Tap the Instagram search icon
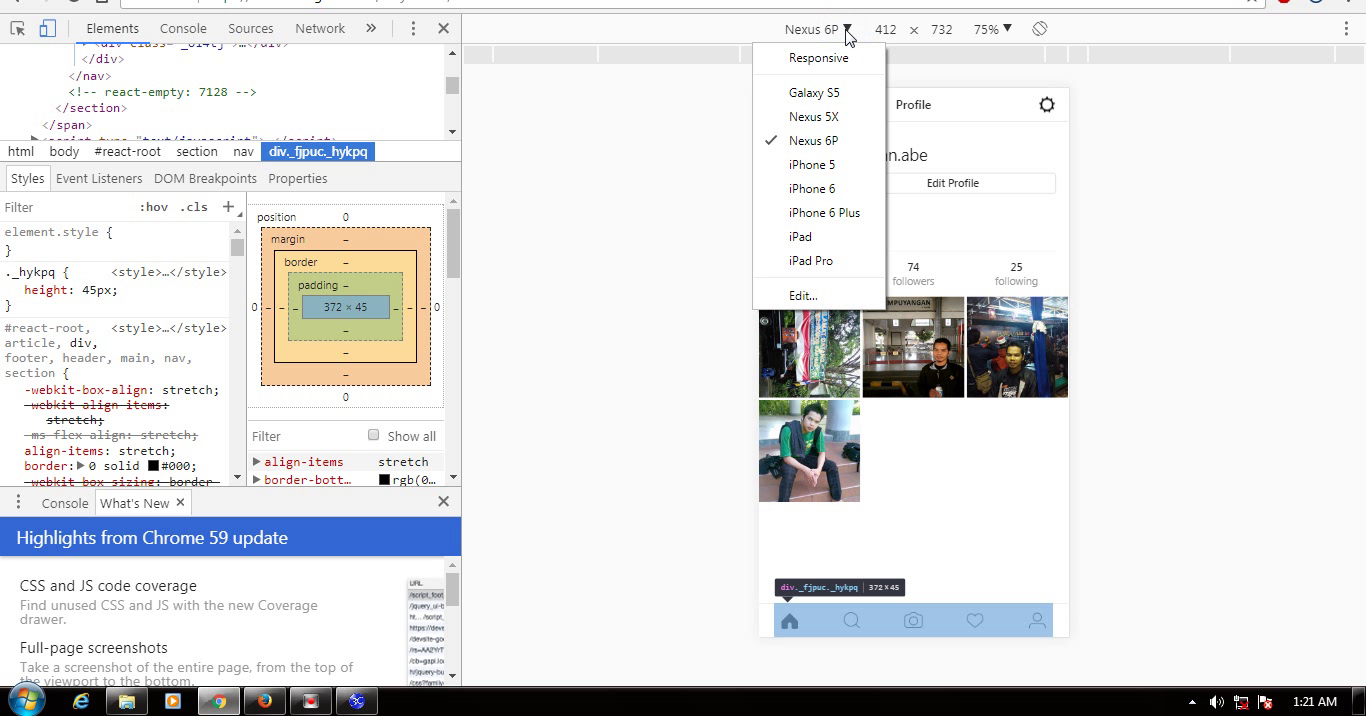Screen dimensions: 1366x716 851,621
